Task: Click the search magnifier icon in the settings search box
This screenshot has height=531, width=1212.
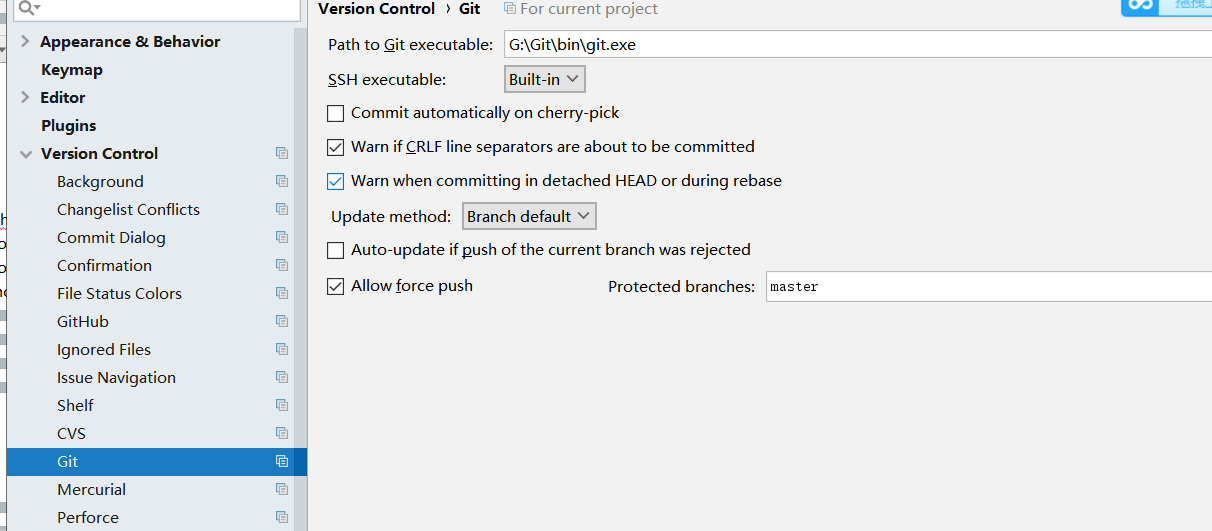Action: 28,8
